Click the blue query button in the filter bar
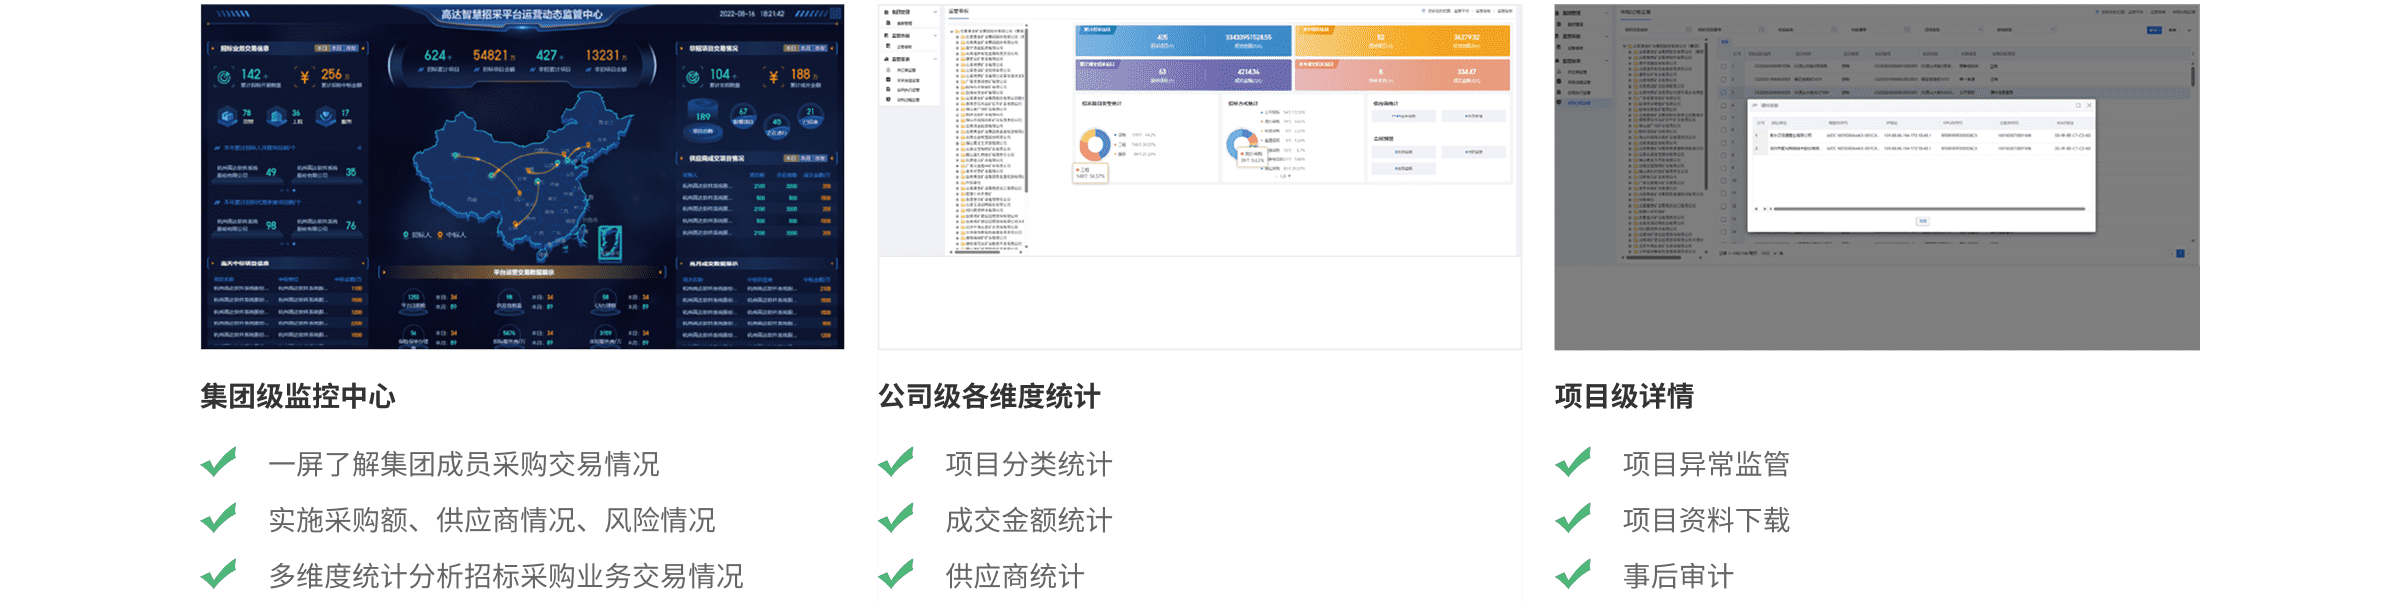 (x=2154, y=30)
